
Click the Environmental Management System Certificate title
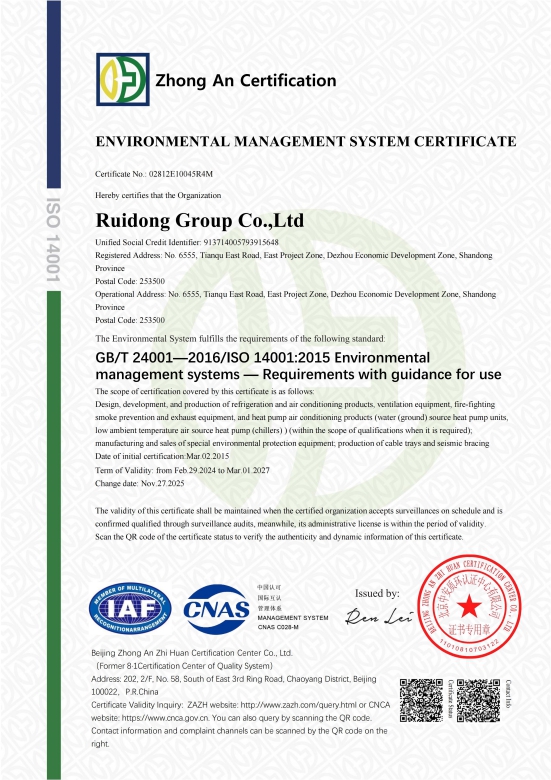306,142
